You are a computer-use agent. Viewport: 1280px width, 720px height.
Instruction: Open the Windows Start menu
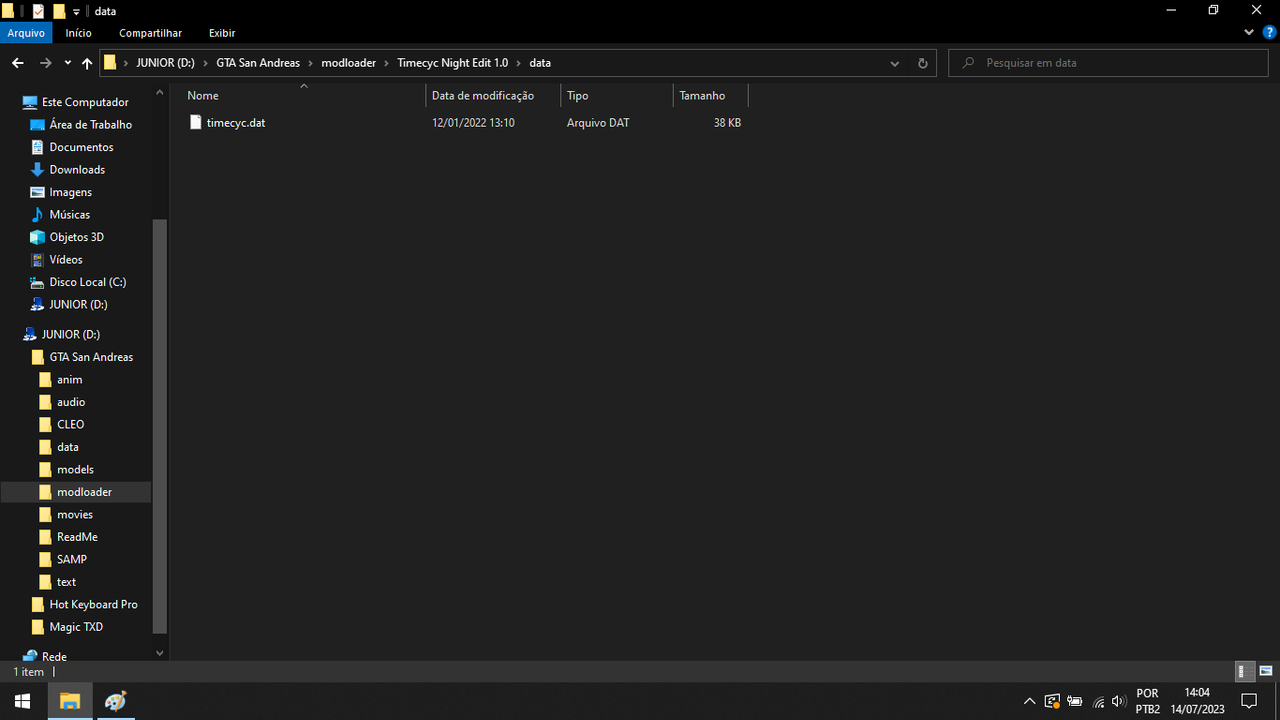[x=22, y=701]
